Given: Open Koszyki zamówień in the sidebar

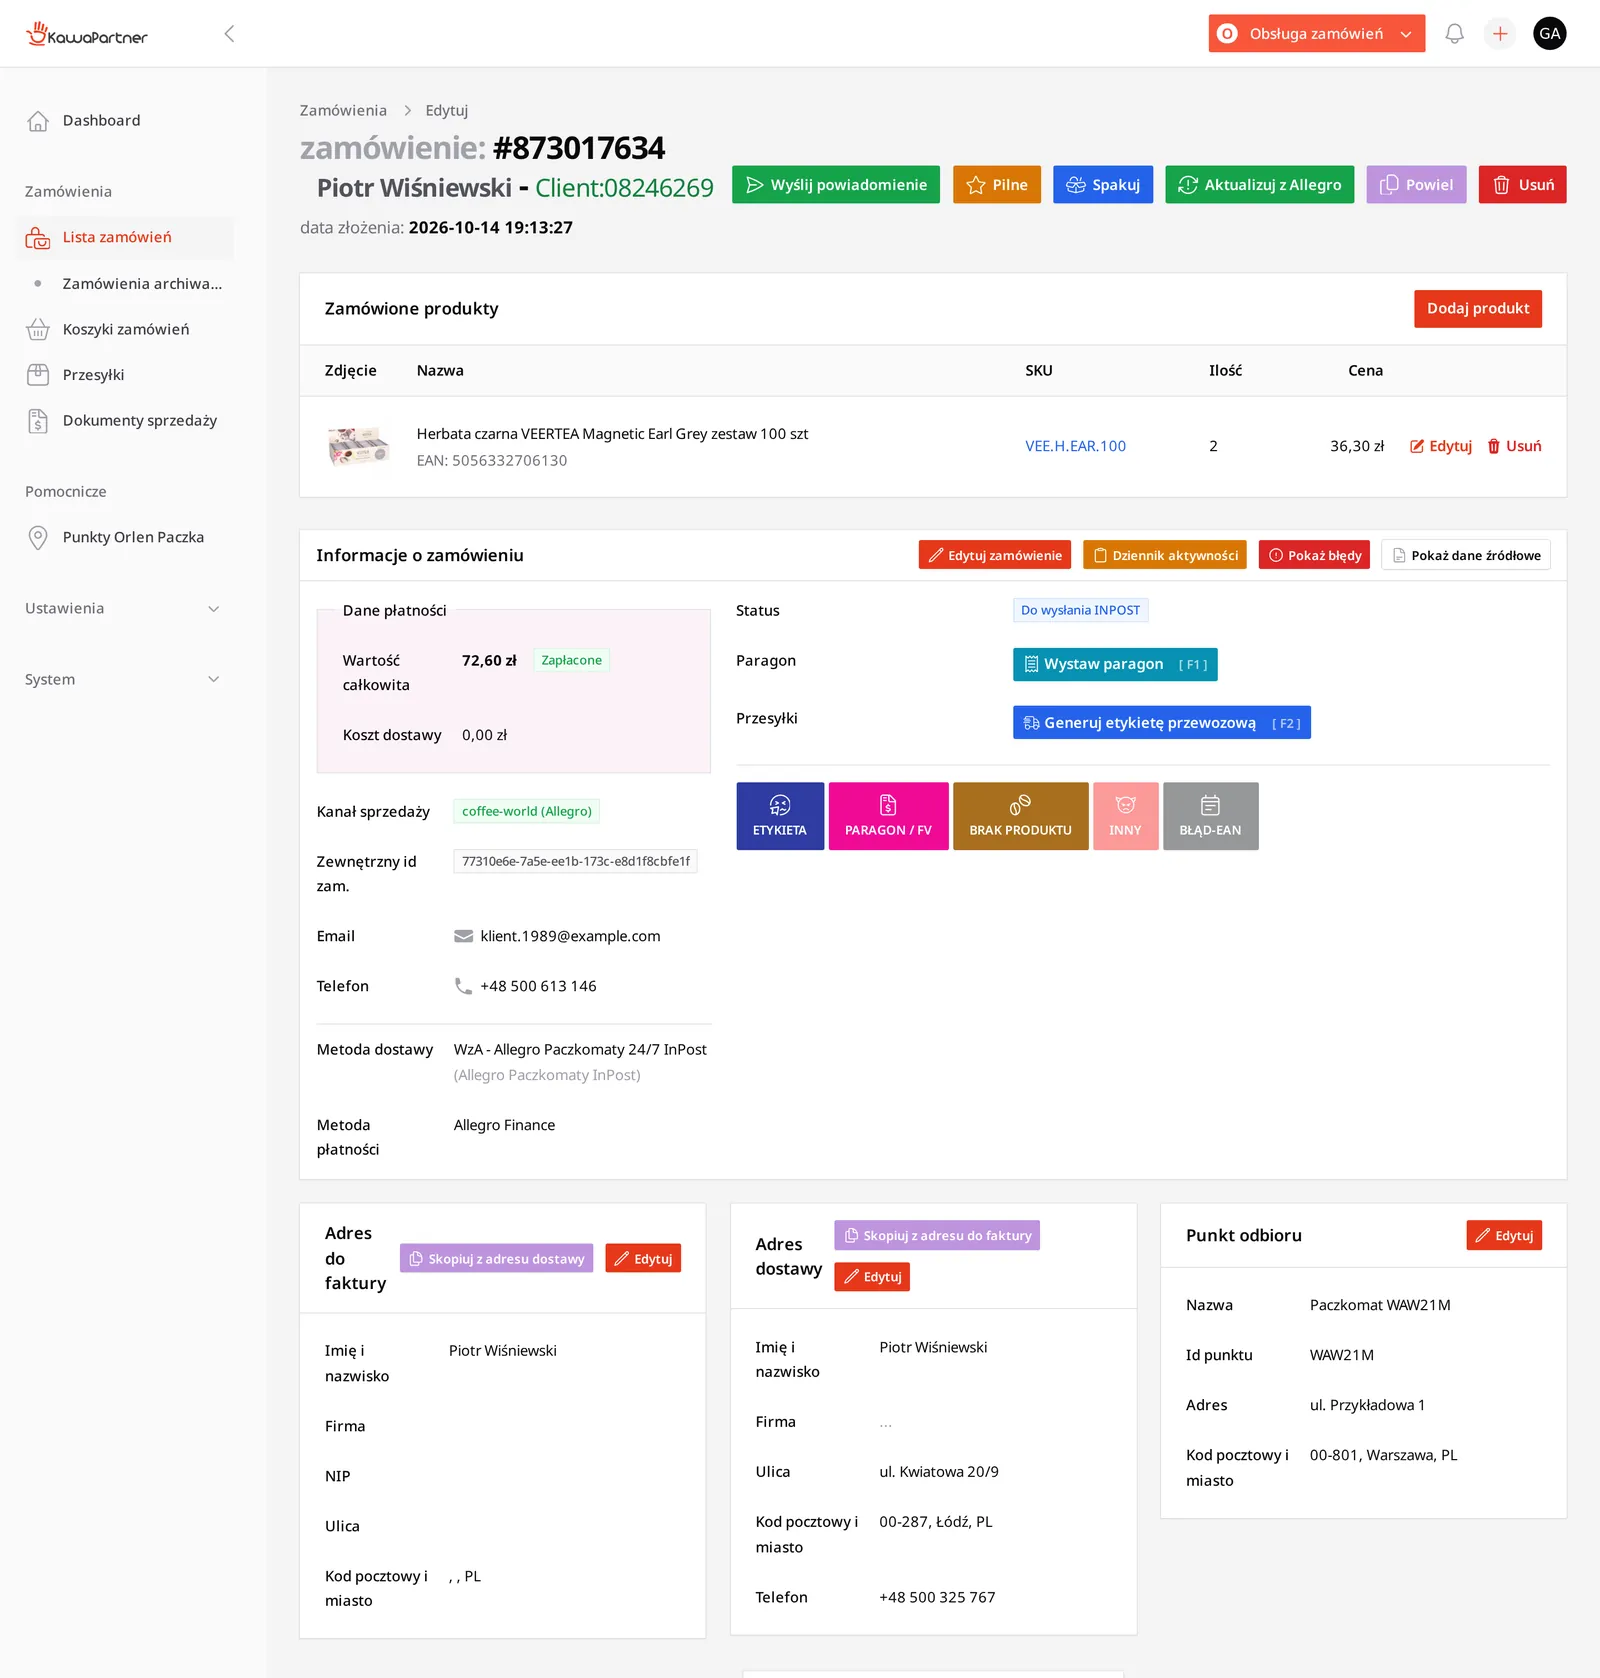Looking at the screenshot, I should coord(125,329).
